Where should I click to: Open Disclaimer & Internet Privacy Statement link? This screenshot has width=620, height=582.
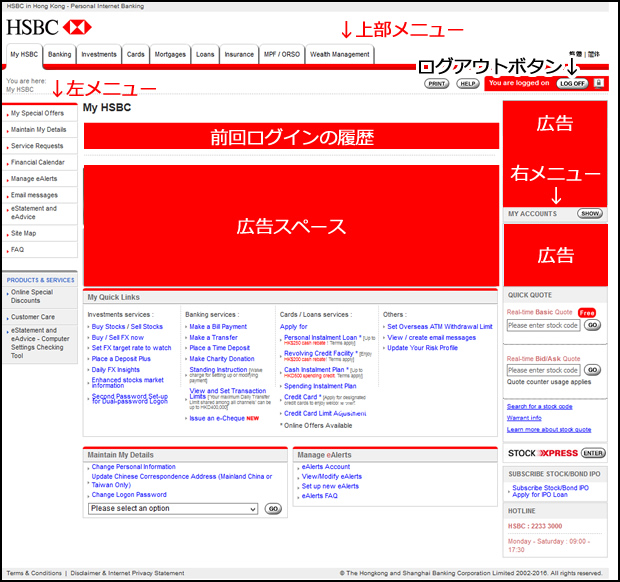pyautogui.click(x=127, y=573)
